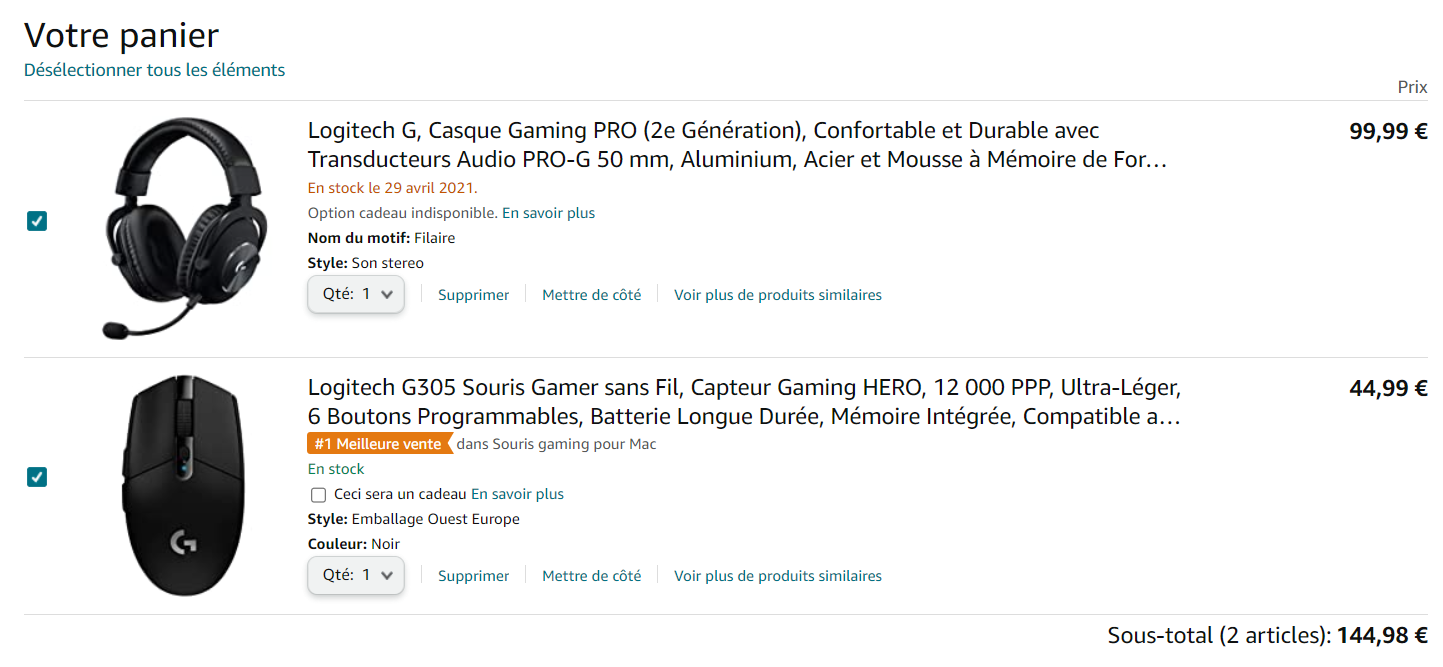Click 'En savoir plus' beside the gift checkbox
This screenshot has height=667, width=1443.
tap(517, 494)
